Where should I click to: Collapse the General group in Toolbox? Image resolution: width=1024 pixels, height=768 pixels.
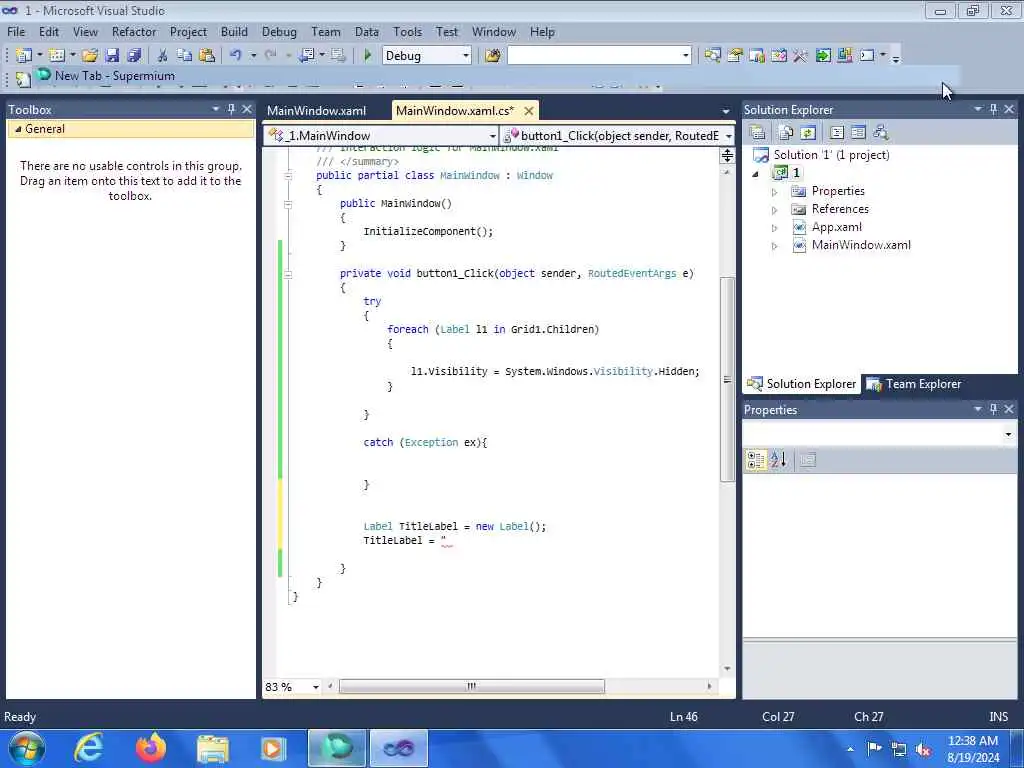(x=18, y=129)
